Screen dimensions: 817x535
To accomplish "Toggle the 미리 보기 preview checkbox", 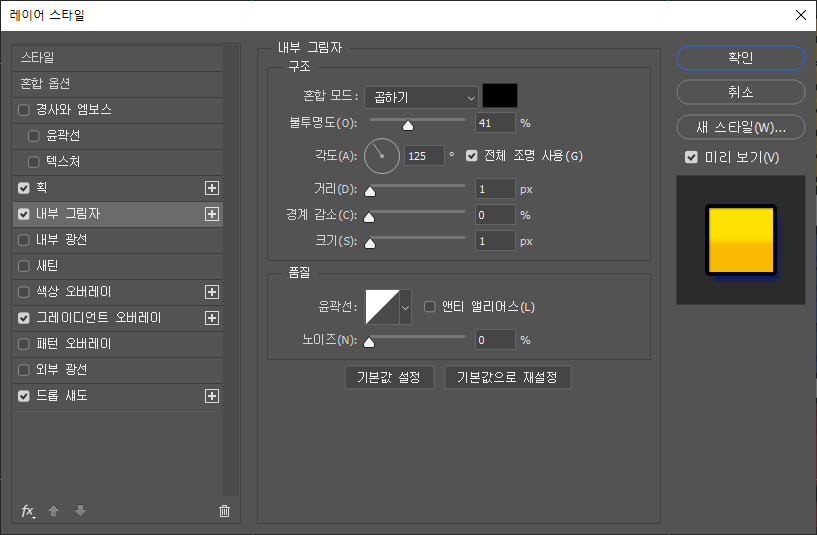I will (691, 157).
